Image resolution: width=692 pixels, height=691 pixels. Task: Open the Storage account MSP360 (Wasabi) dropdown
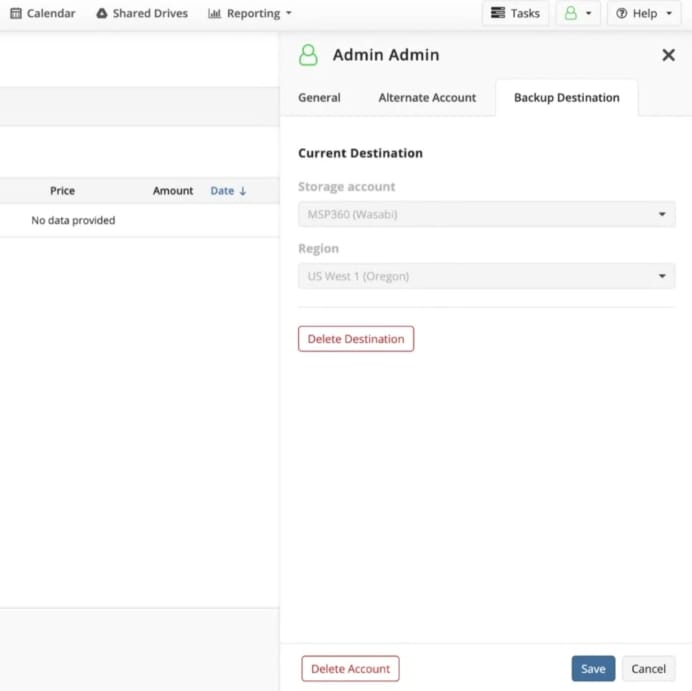(486, 214)
